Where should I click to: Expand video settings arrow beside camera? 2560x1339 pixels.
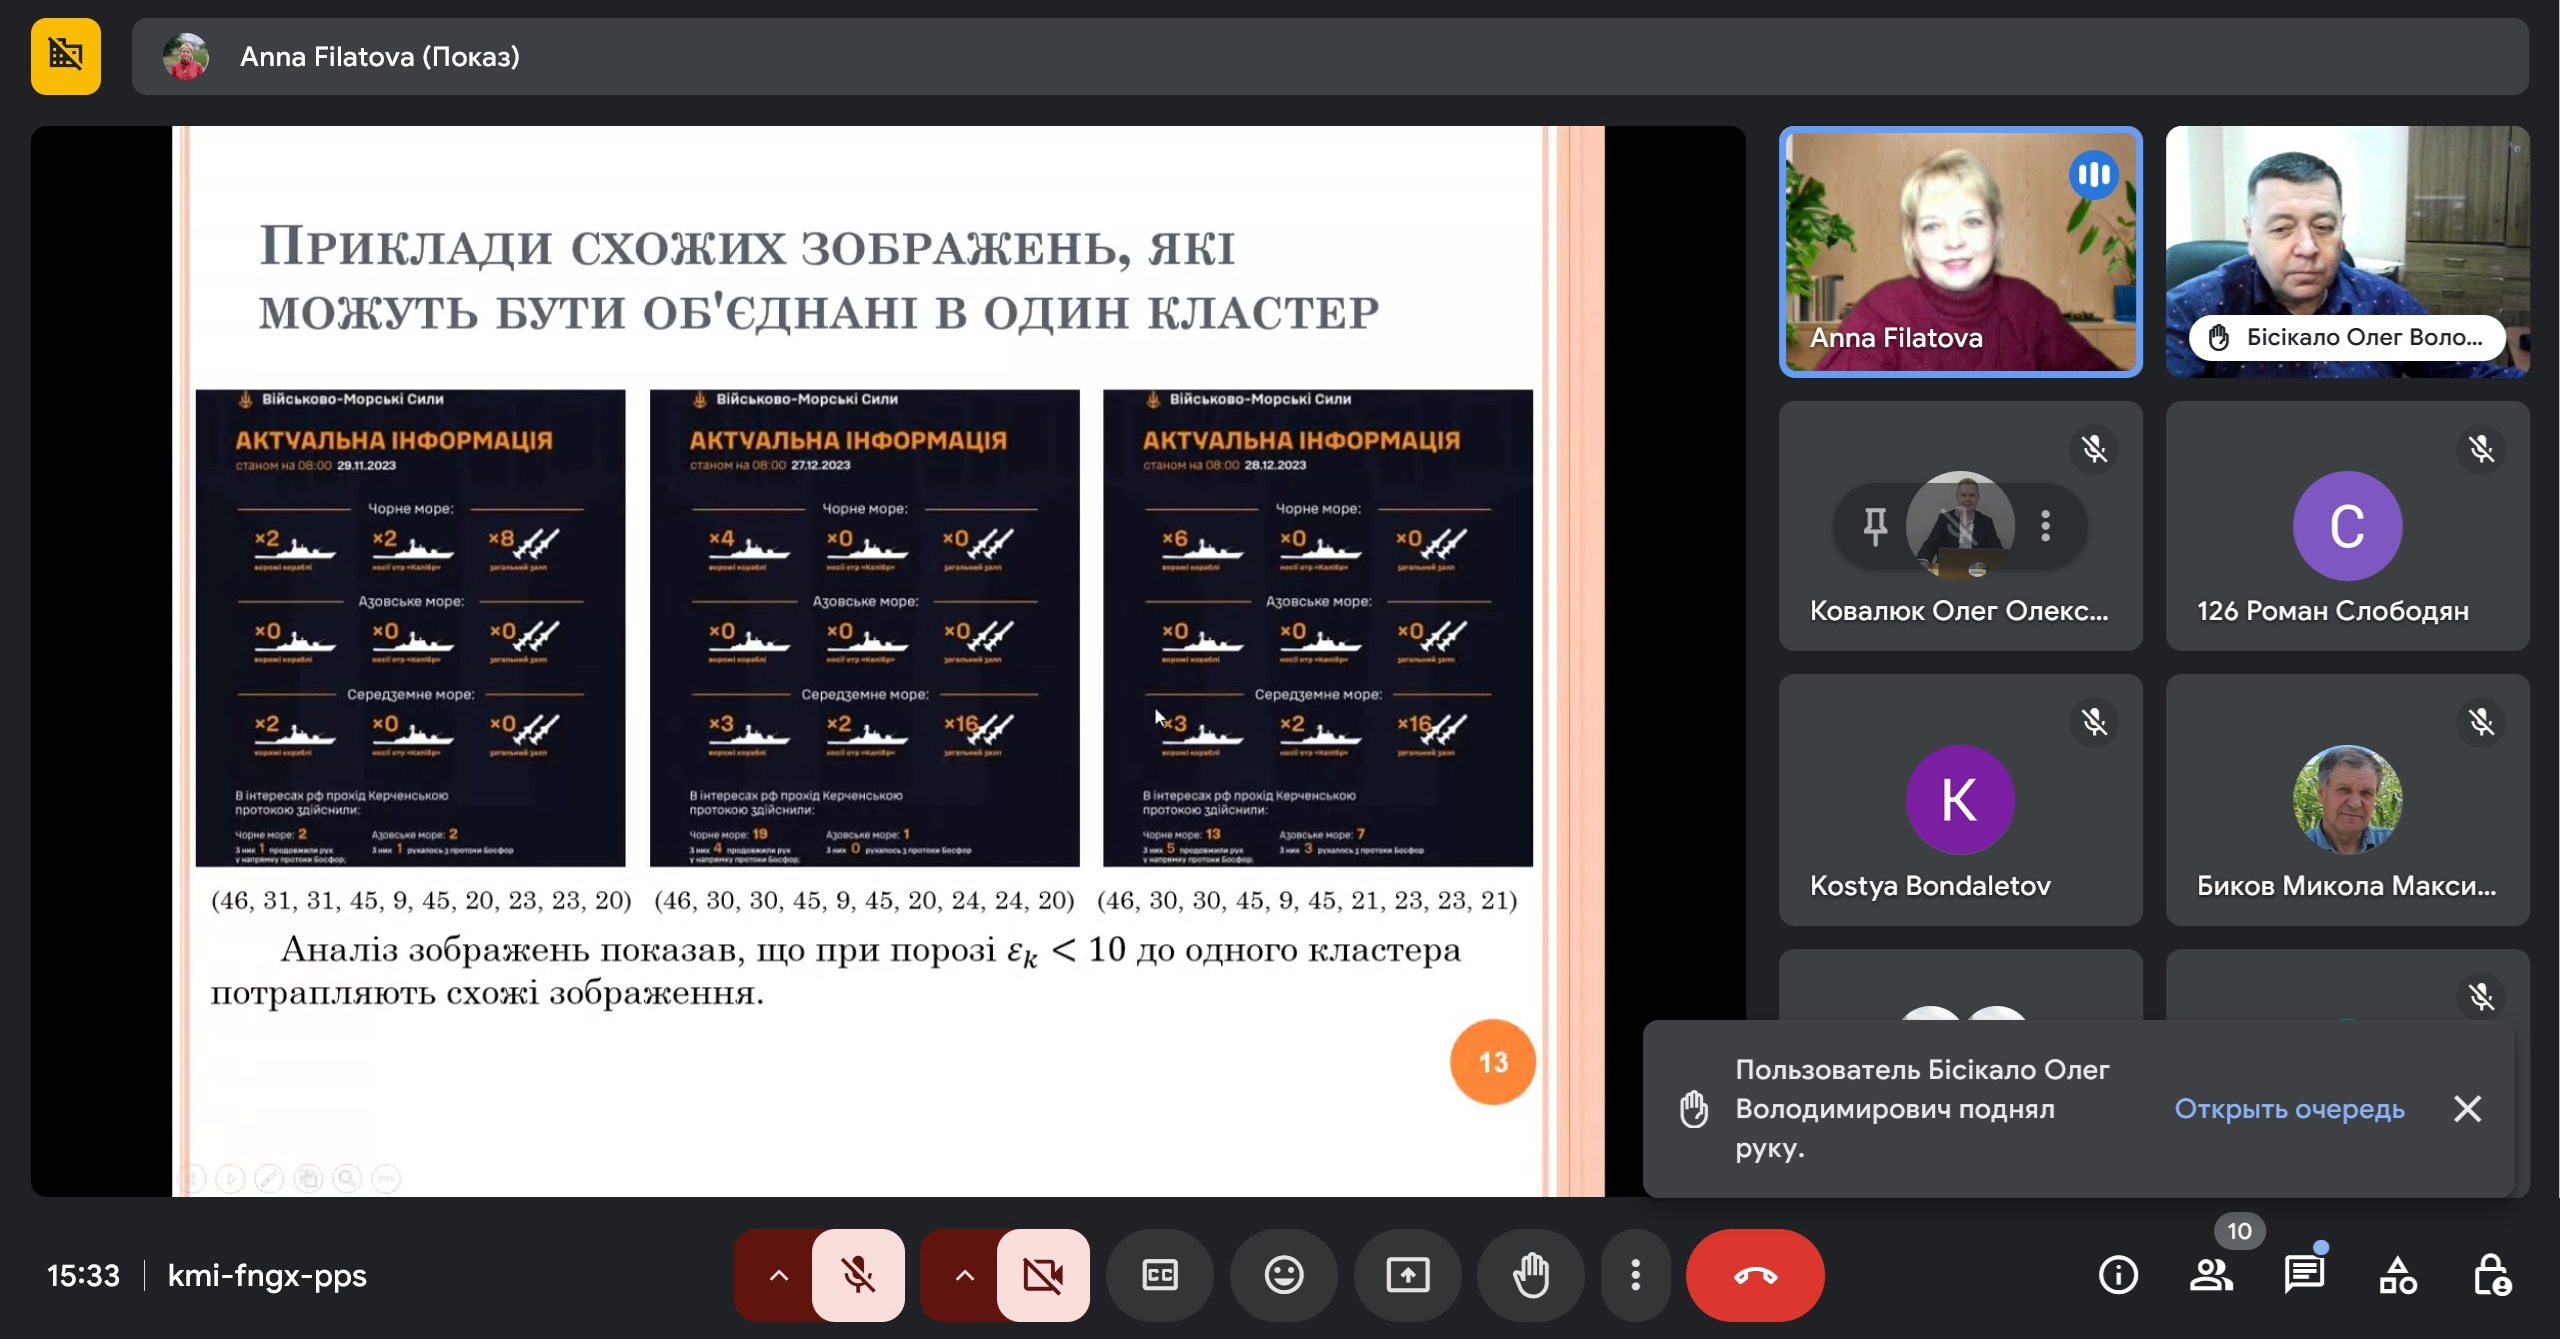(964, 1275)
